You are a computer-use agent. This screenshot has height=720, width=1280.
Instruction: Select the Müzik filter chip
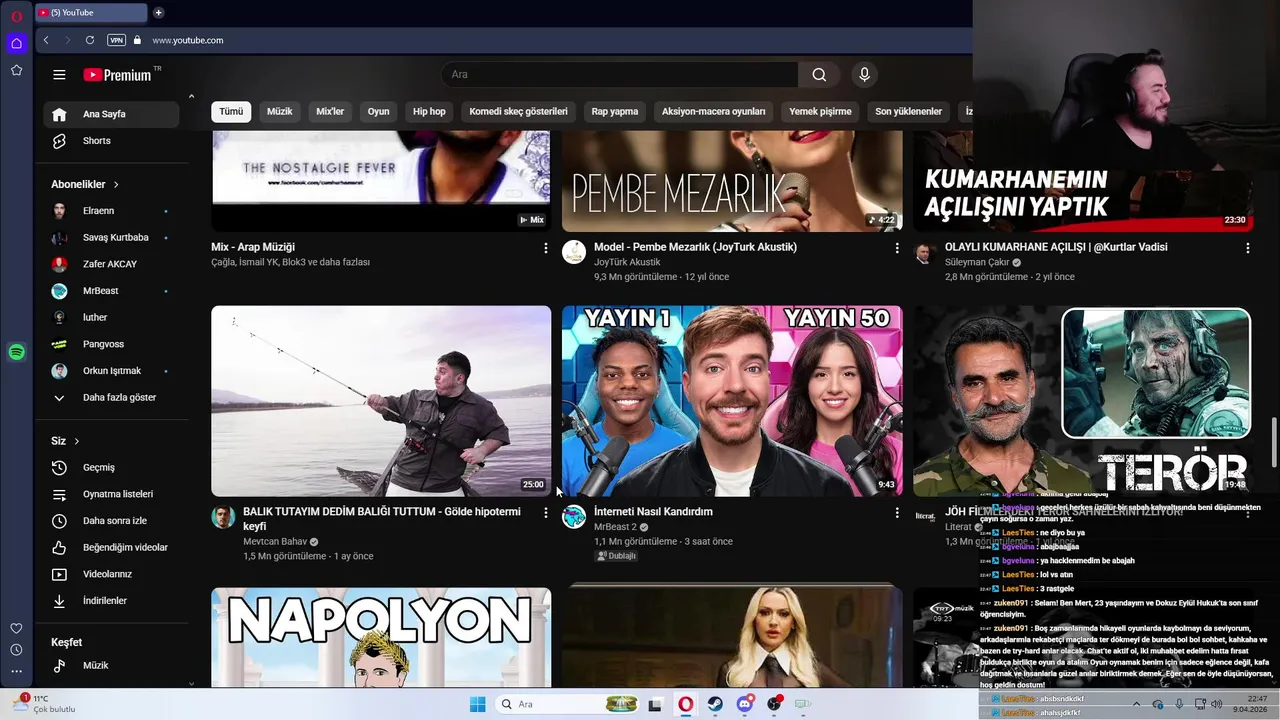280,112
